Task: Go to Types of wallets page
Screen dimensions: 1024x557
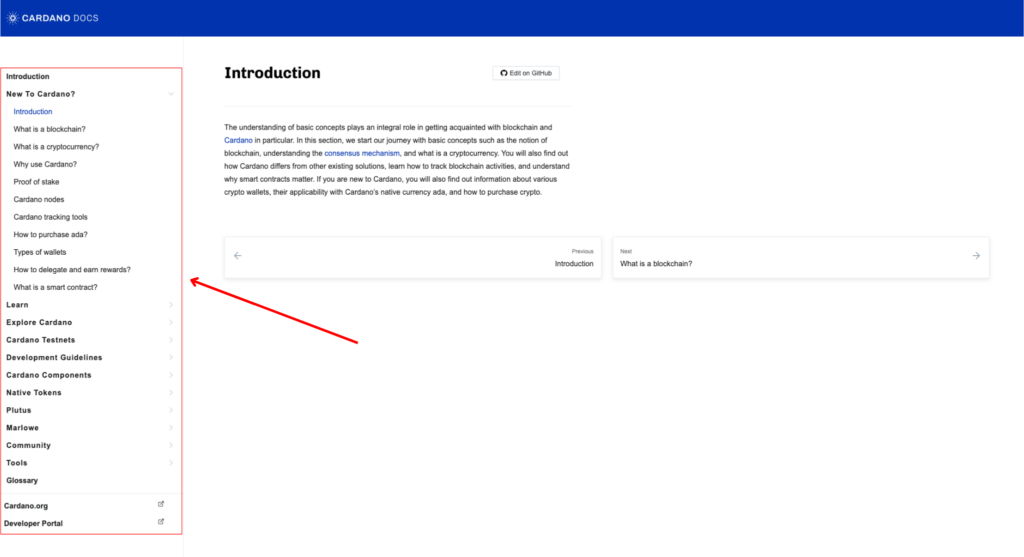Action: coord(40,252)
